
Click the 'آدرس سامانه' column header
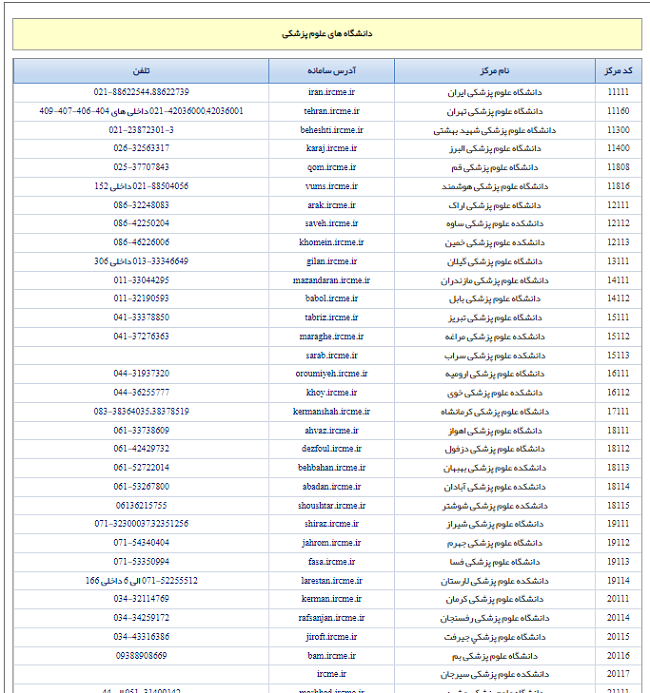click(x=331, y=71)
